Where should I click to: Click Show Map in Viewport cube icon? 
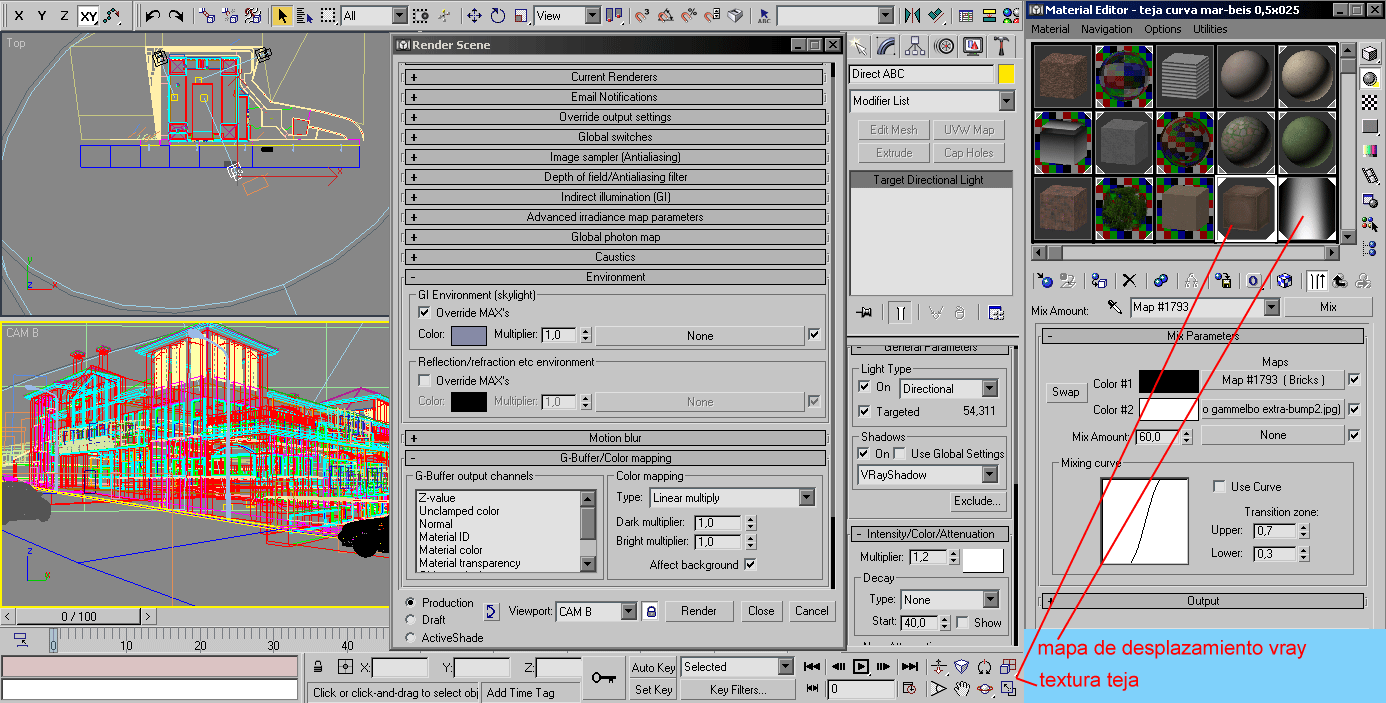click(x=1285, y=281)
